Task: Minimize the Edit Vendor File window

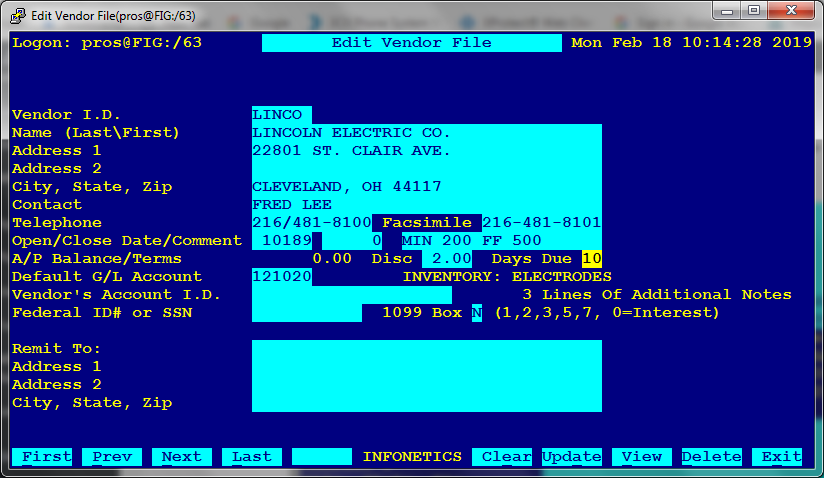Action: [x=727, y=11]
